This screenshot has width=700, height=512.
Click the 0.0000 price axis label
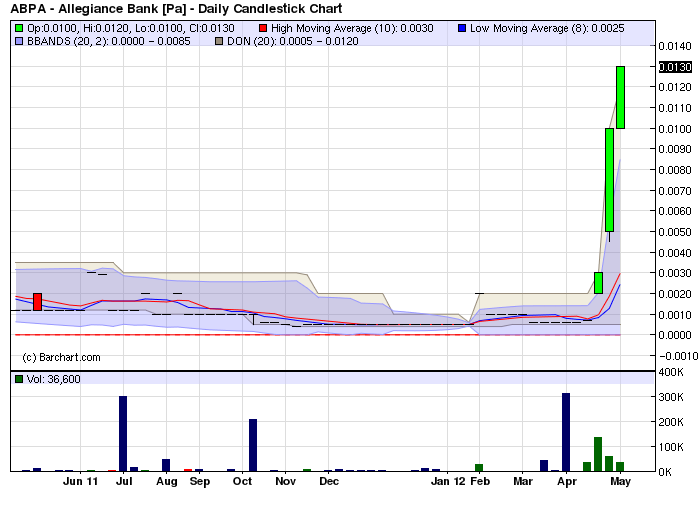(675, 335)
